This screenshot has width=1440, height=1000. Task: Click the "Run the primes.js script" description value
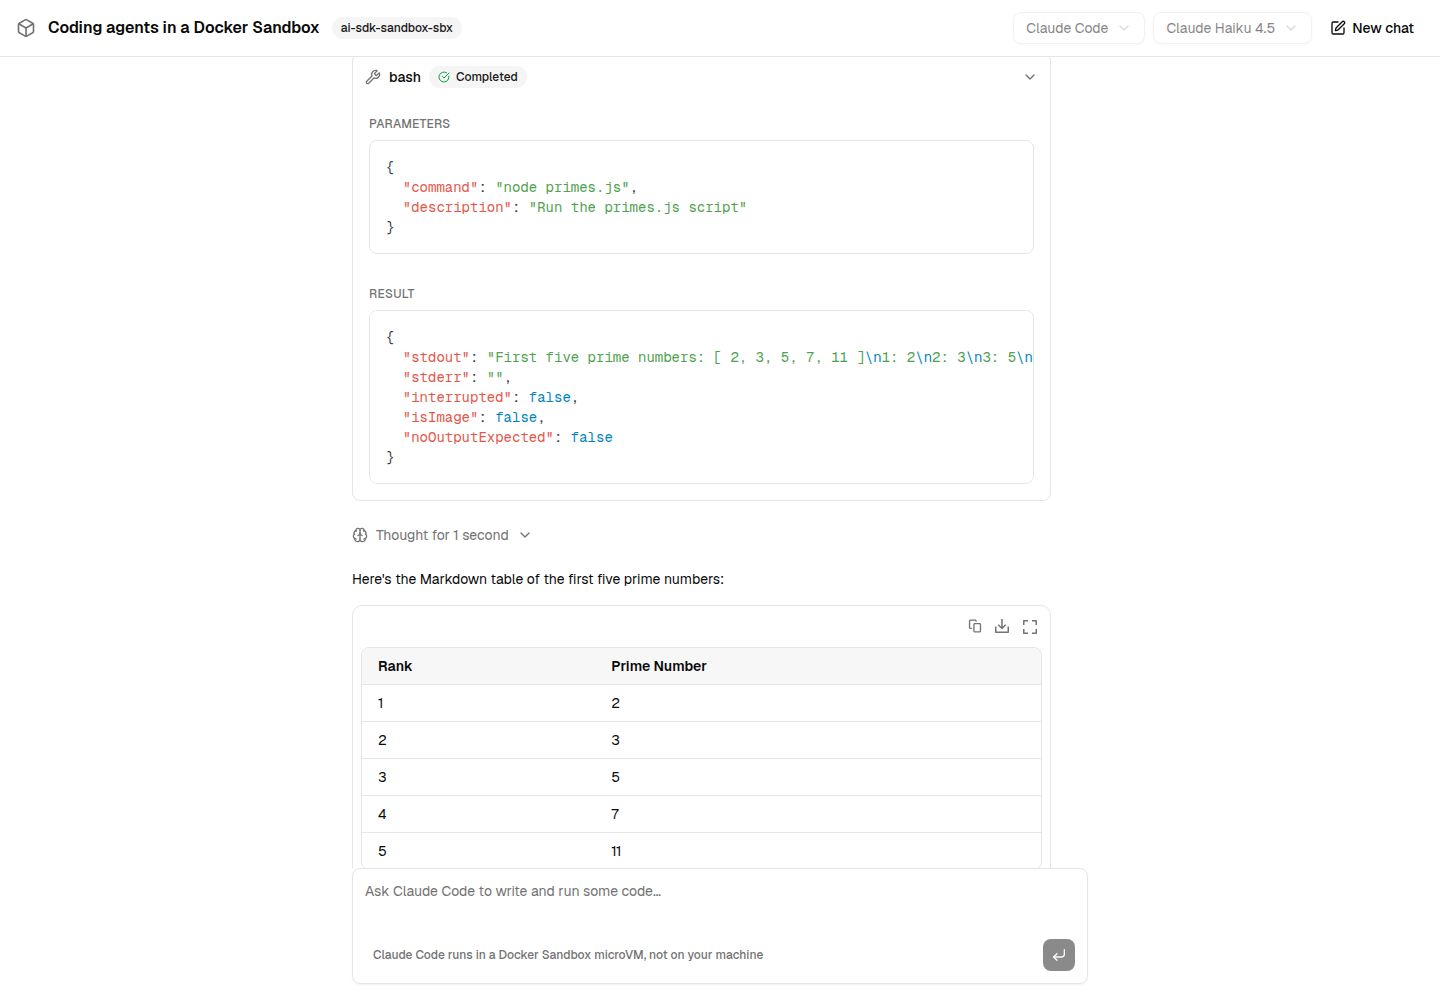pos(637,207)
